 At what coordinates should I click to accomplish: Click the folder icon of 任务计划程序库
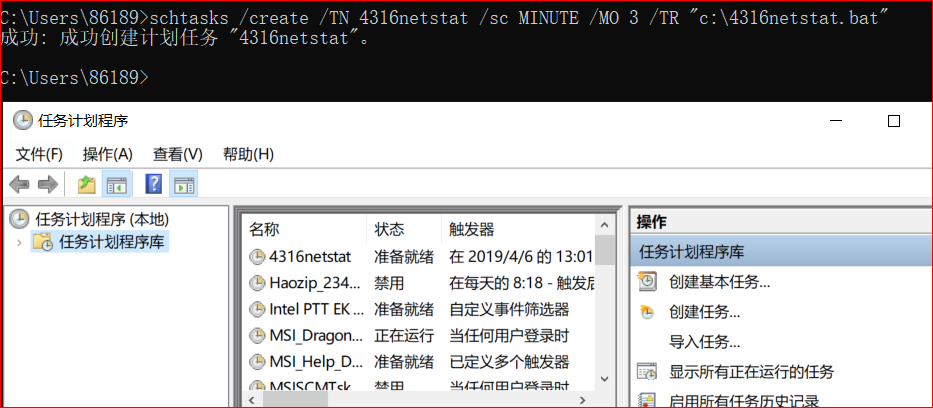43,242
